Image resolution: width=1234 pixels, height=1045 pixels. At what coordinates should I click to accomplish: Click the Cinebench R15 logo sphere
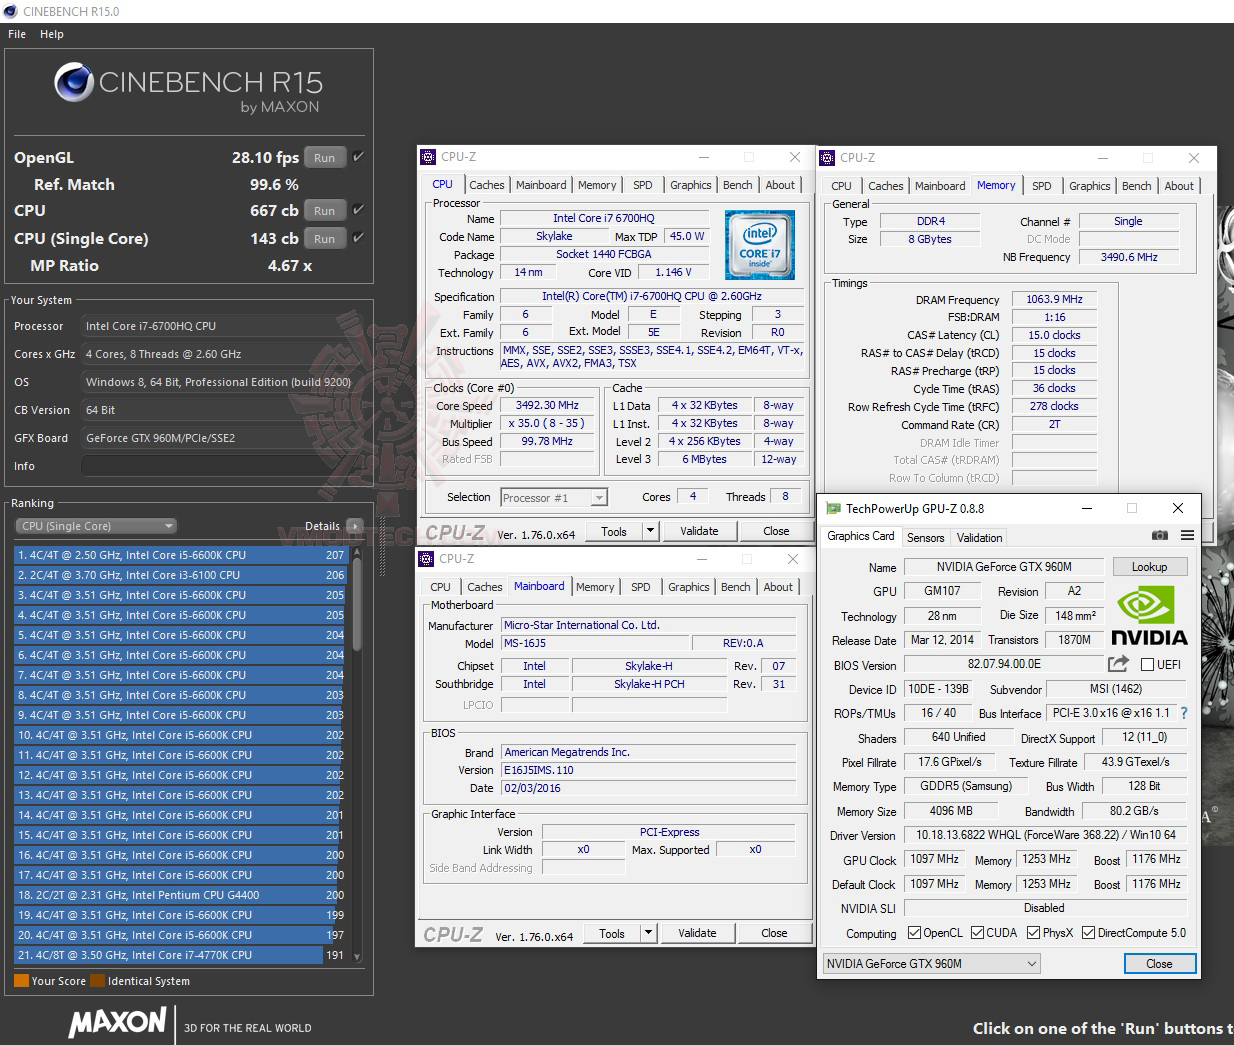(x=73, y=82)
